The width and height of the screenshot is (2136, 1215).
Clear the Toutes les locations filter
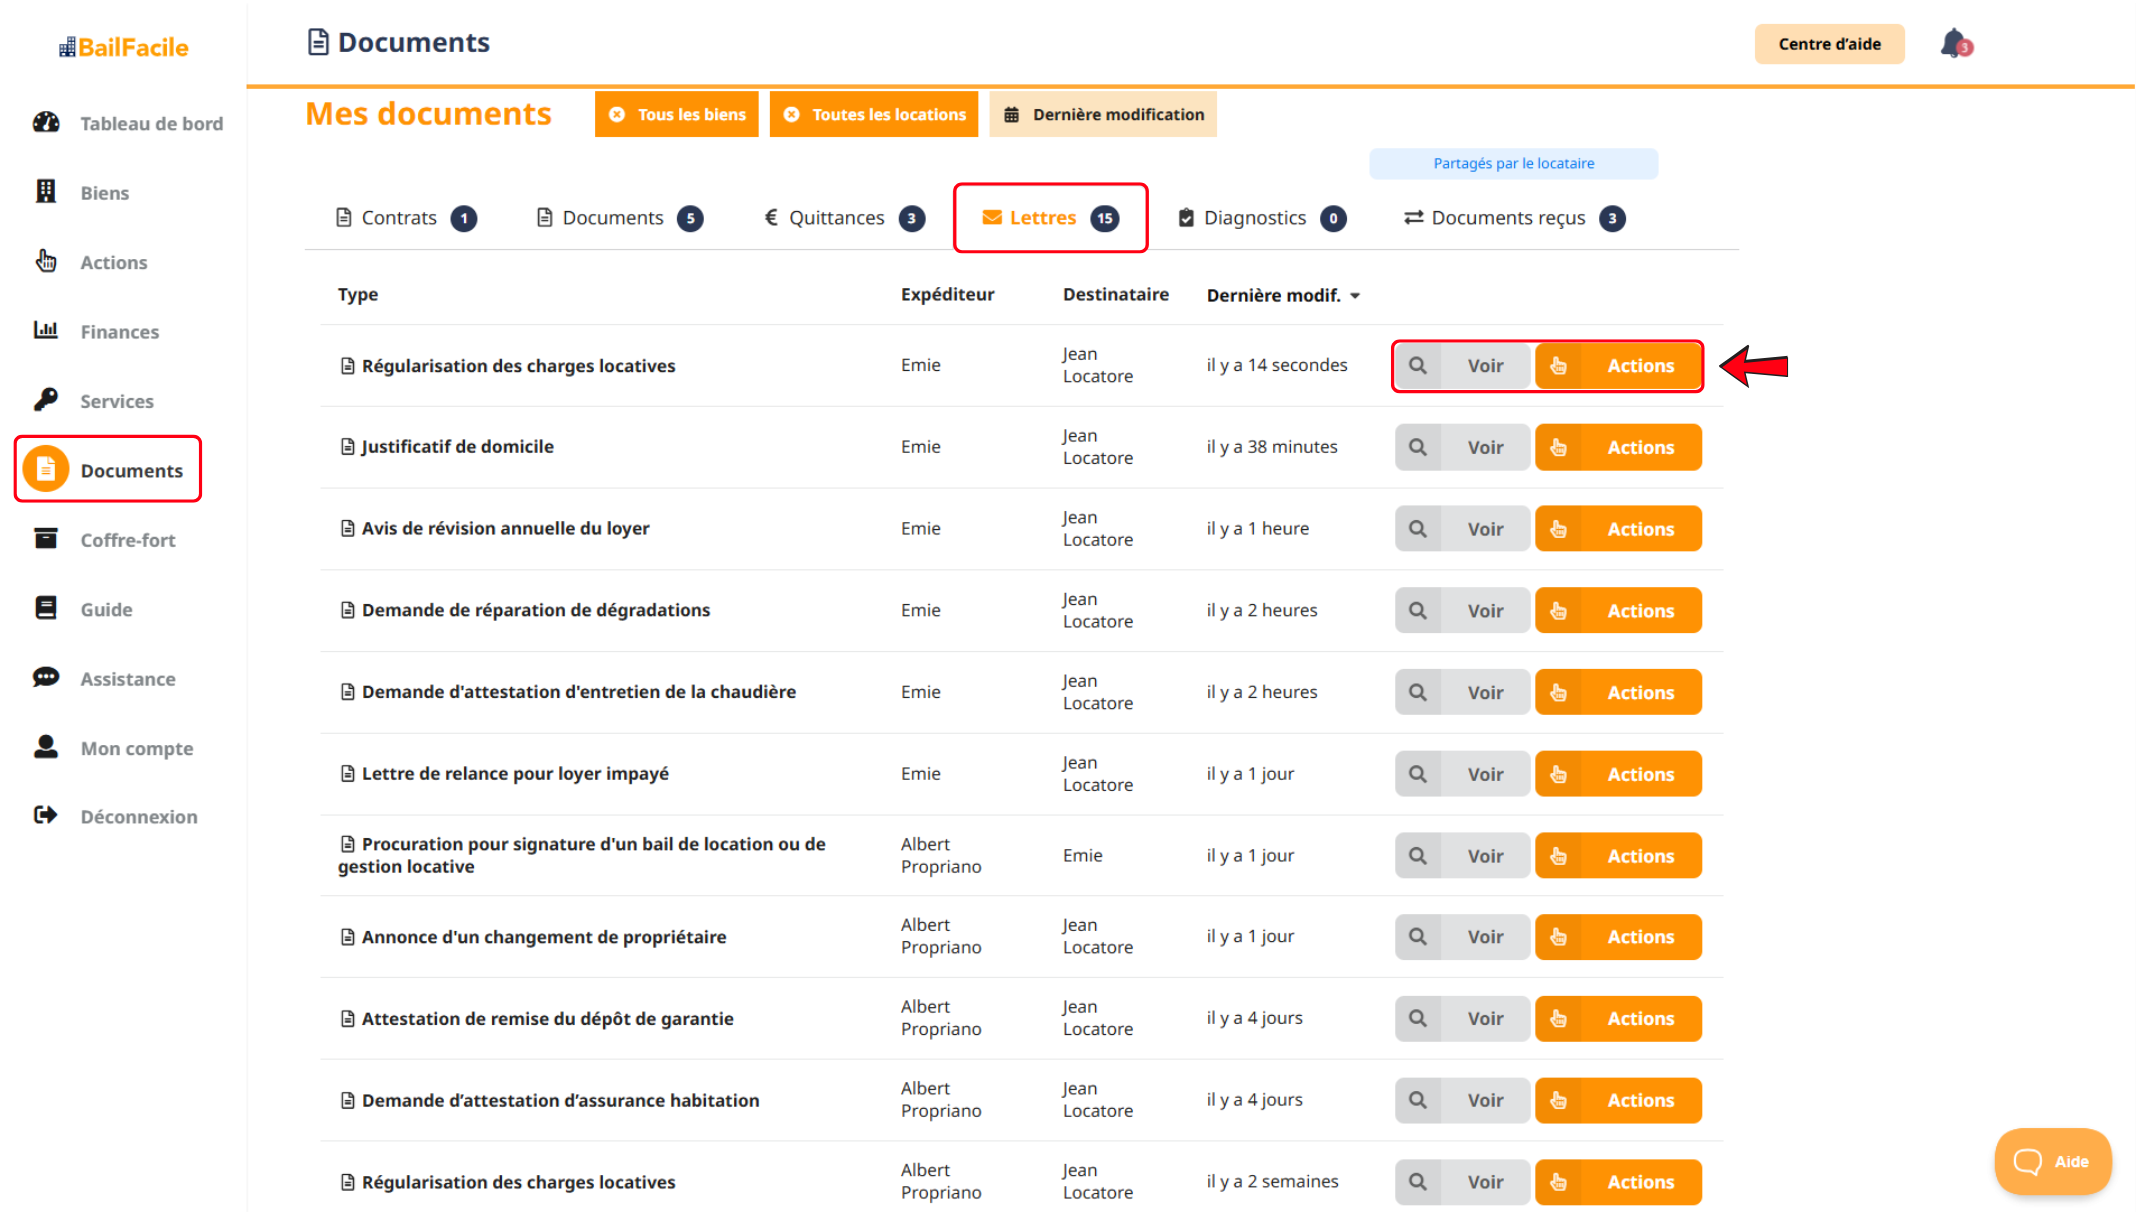(x=792, y=115)
